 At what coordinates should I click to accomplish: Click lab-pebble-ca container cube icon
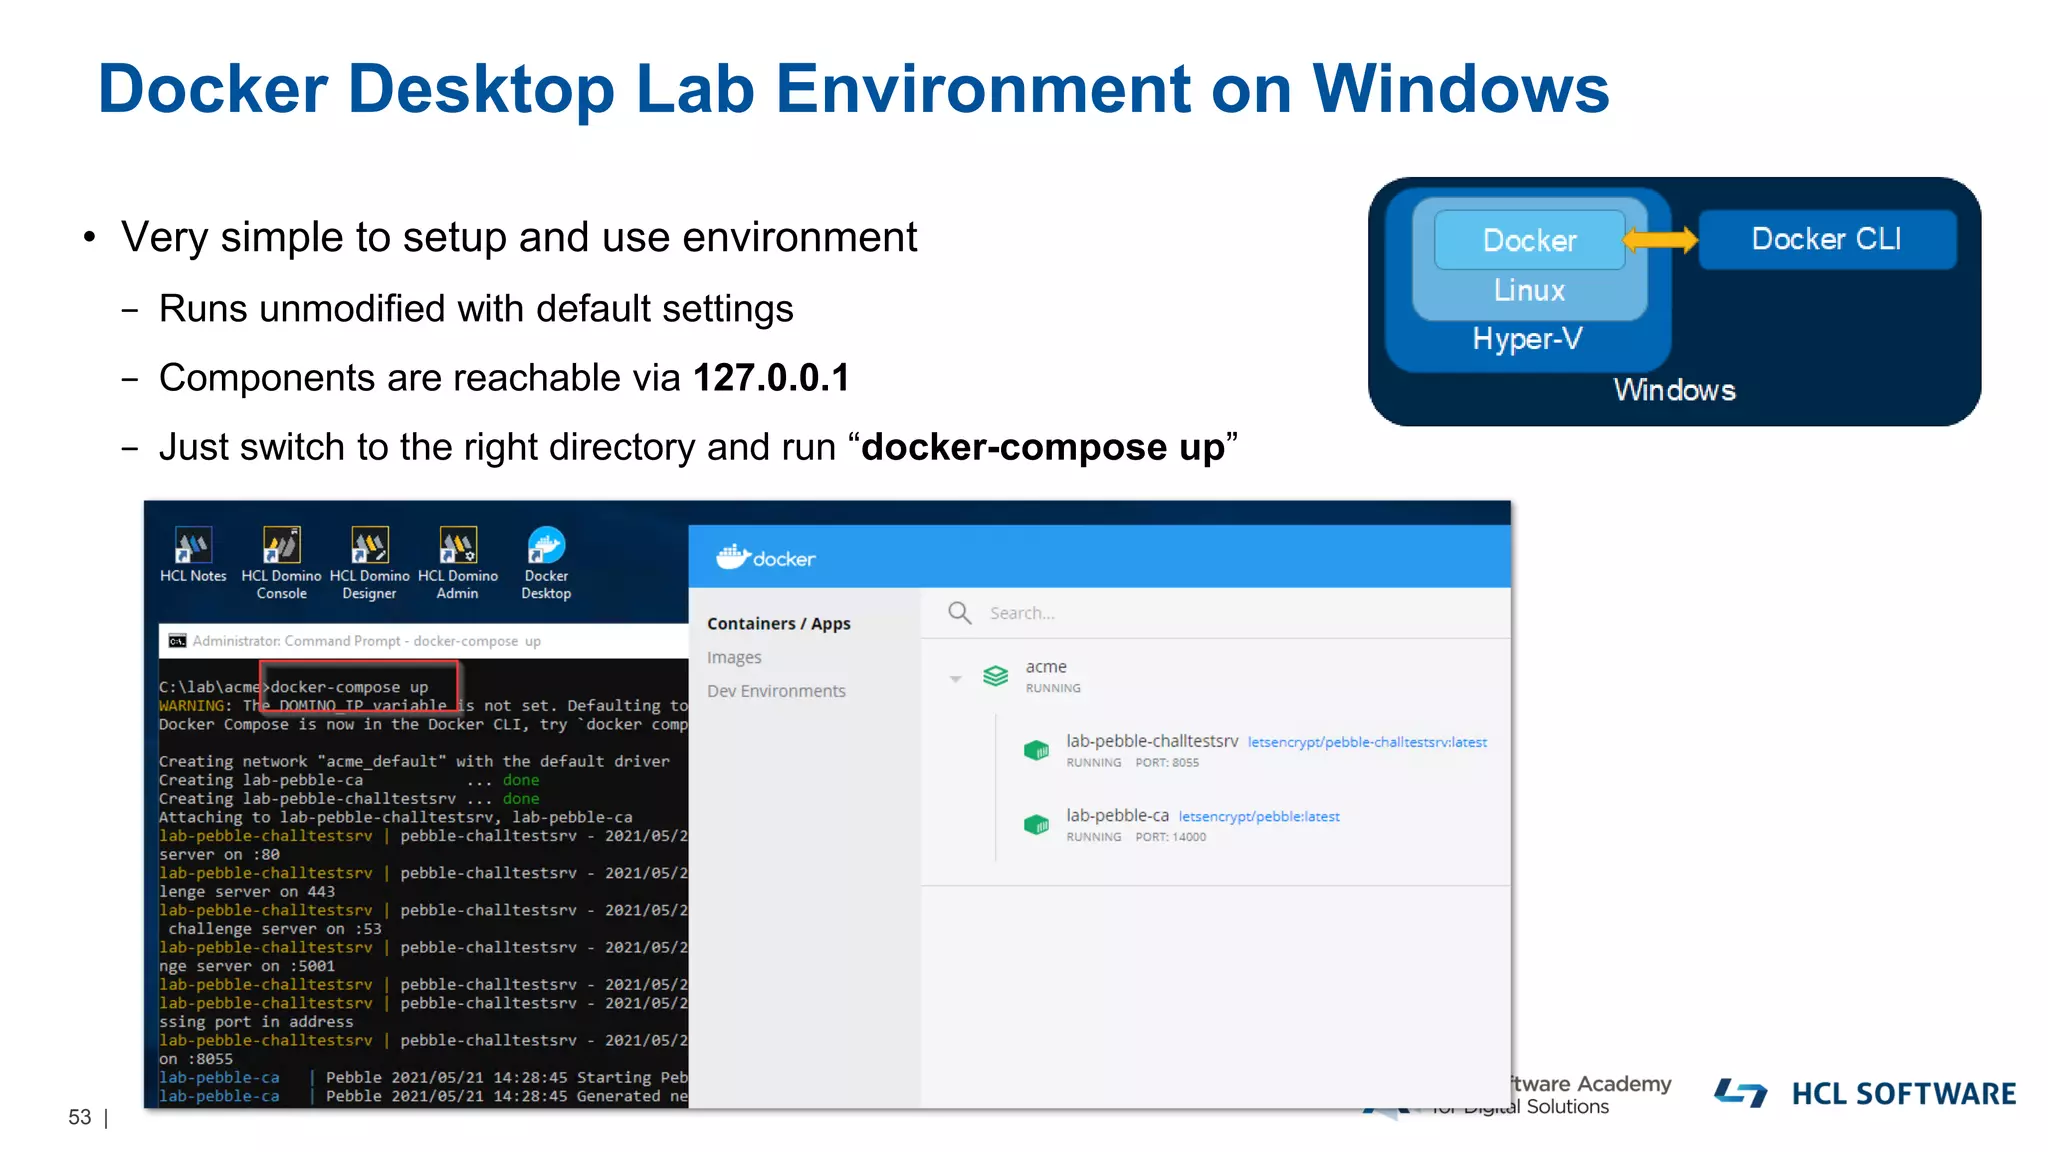coord(1036,825)
